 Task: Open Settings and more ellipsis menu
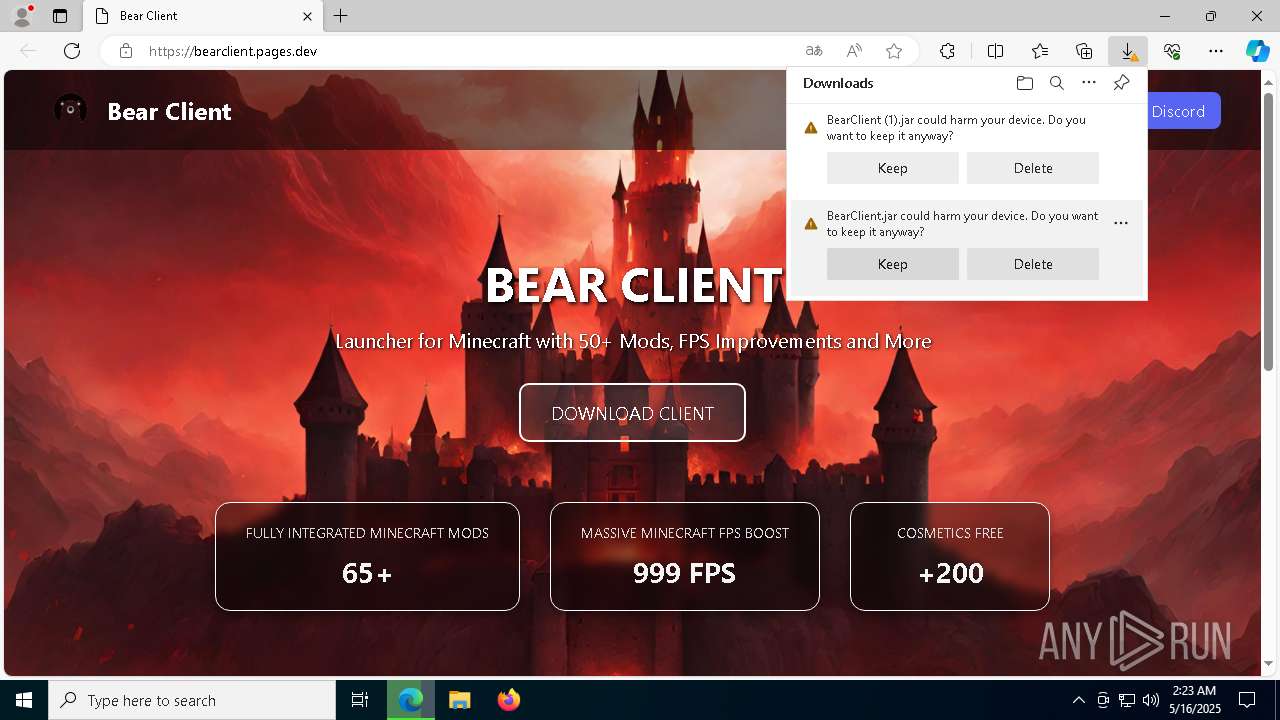pos(1216,51)
